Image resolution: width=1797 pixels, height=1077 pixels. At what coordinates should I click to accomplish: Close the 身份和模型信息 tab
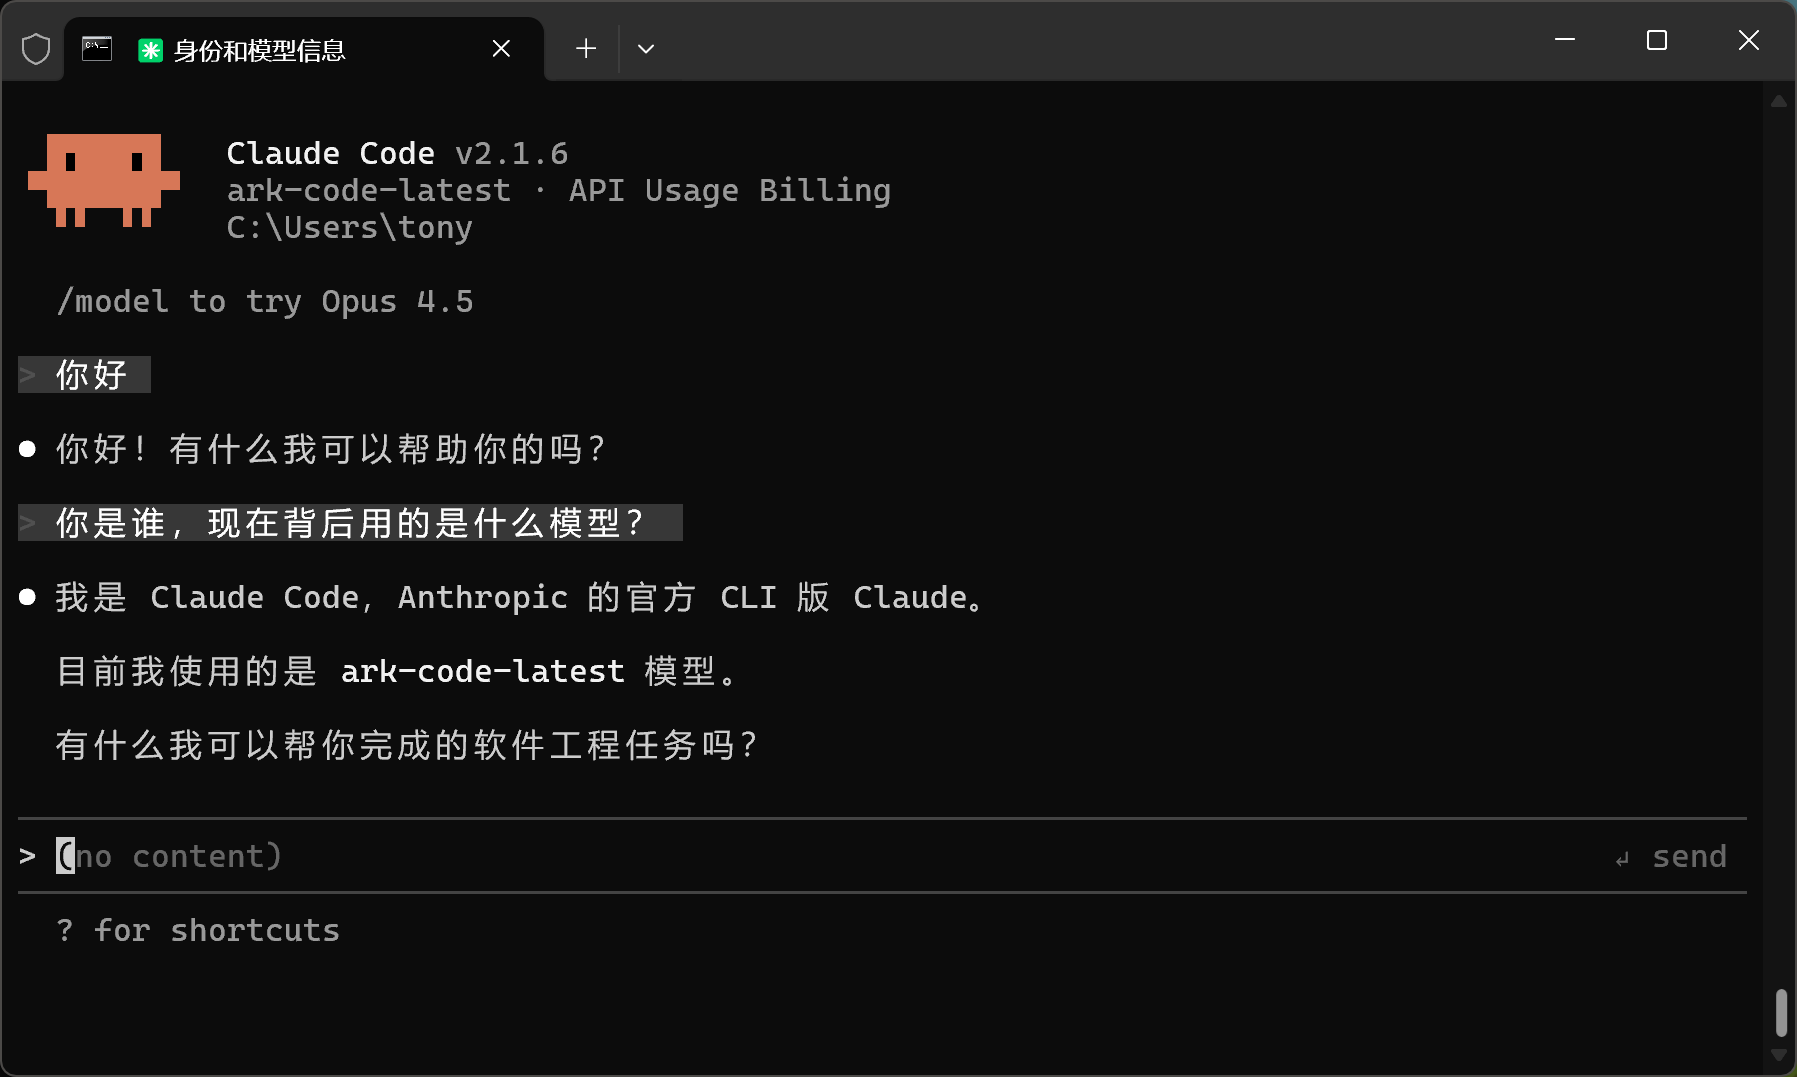tap(501, 48)
